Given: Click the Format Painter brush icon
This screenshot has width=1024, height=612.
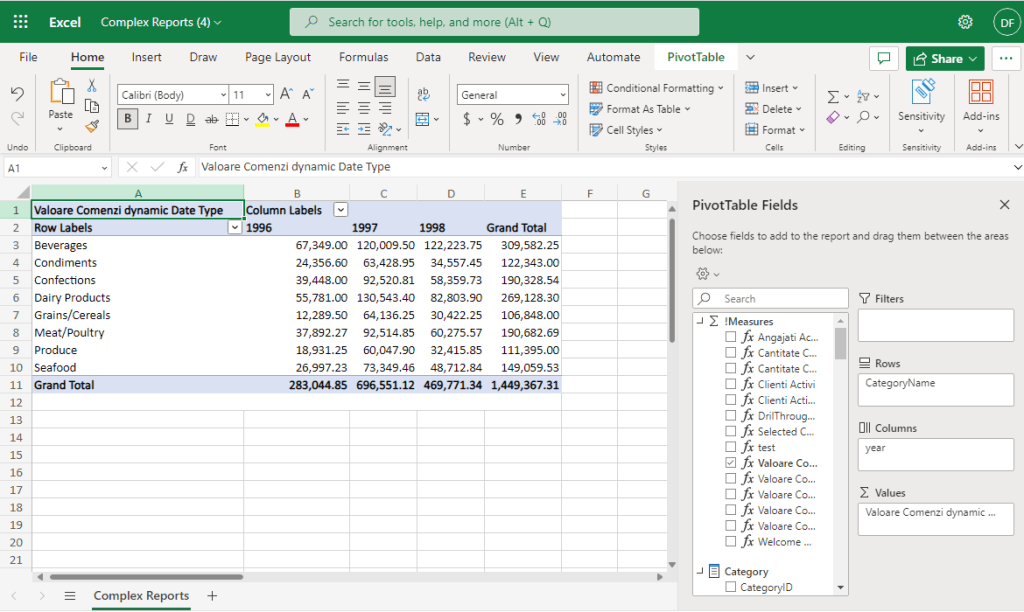Looking at the screenshot, I should pos(92,126).
